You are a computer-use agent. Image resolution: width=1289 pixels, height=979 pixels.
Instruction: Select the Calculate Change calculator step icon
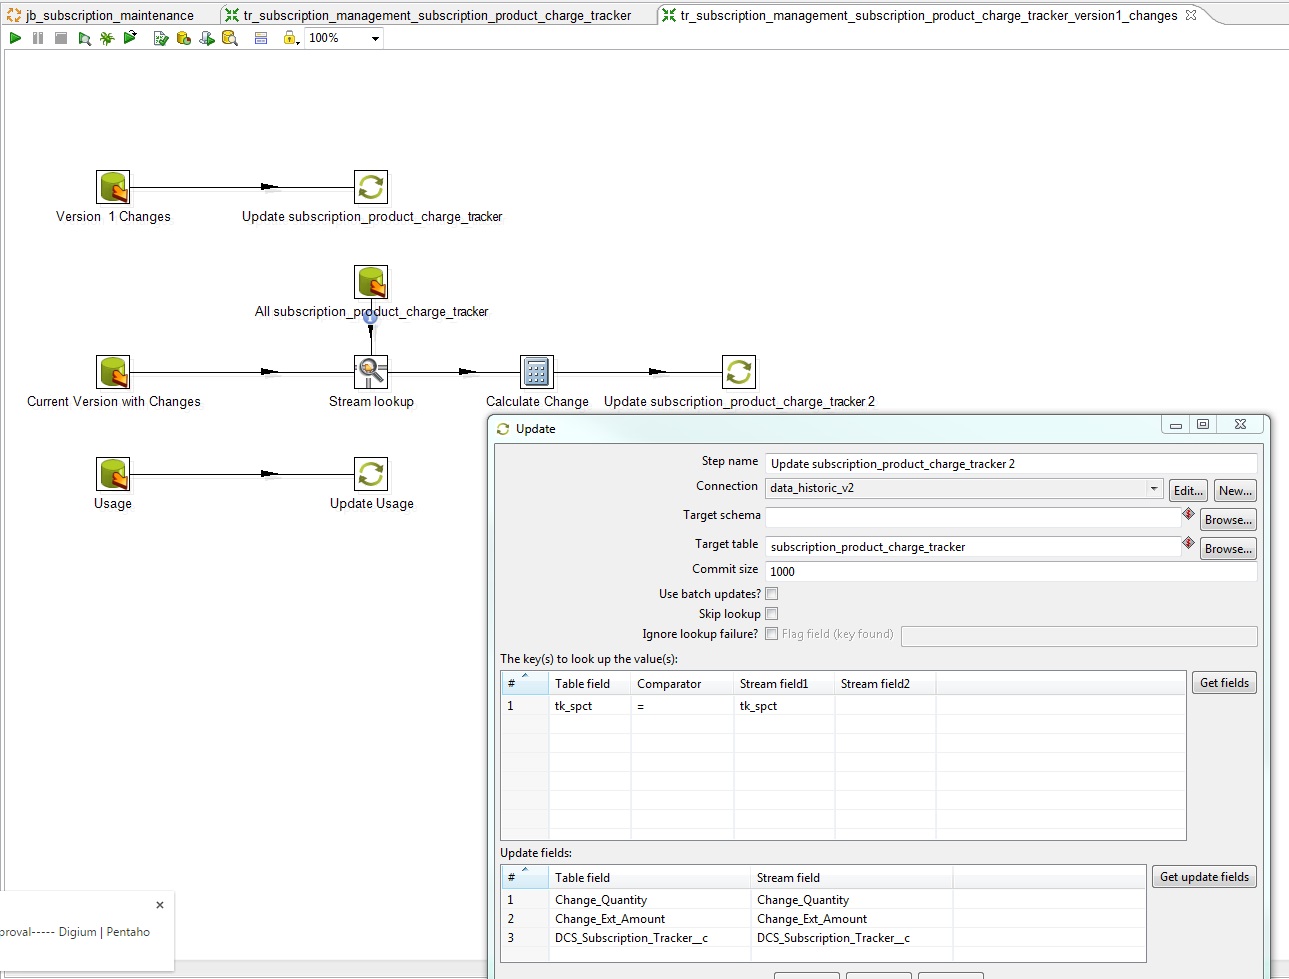click(x=537, y=372)
